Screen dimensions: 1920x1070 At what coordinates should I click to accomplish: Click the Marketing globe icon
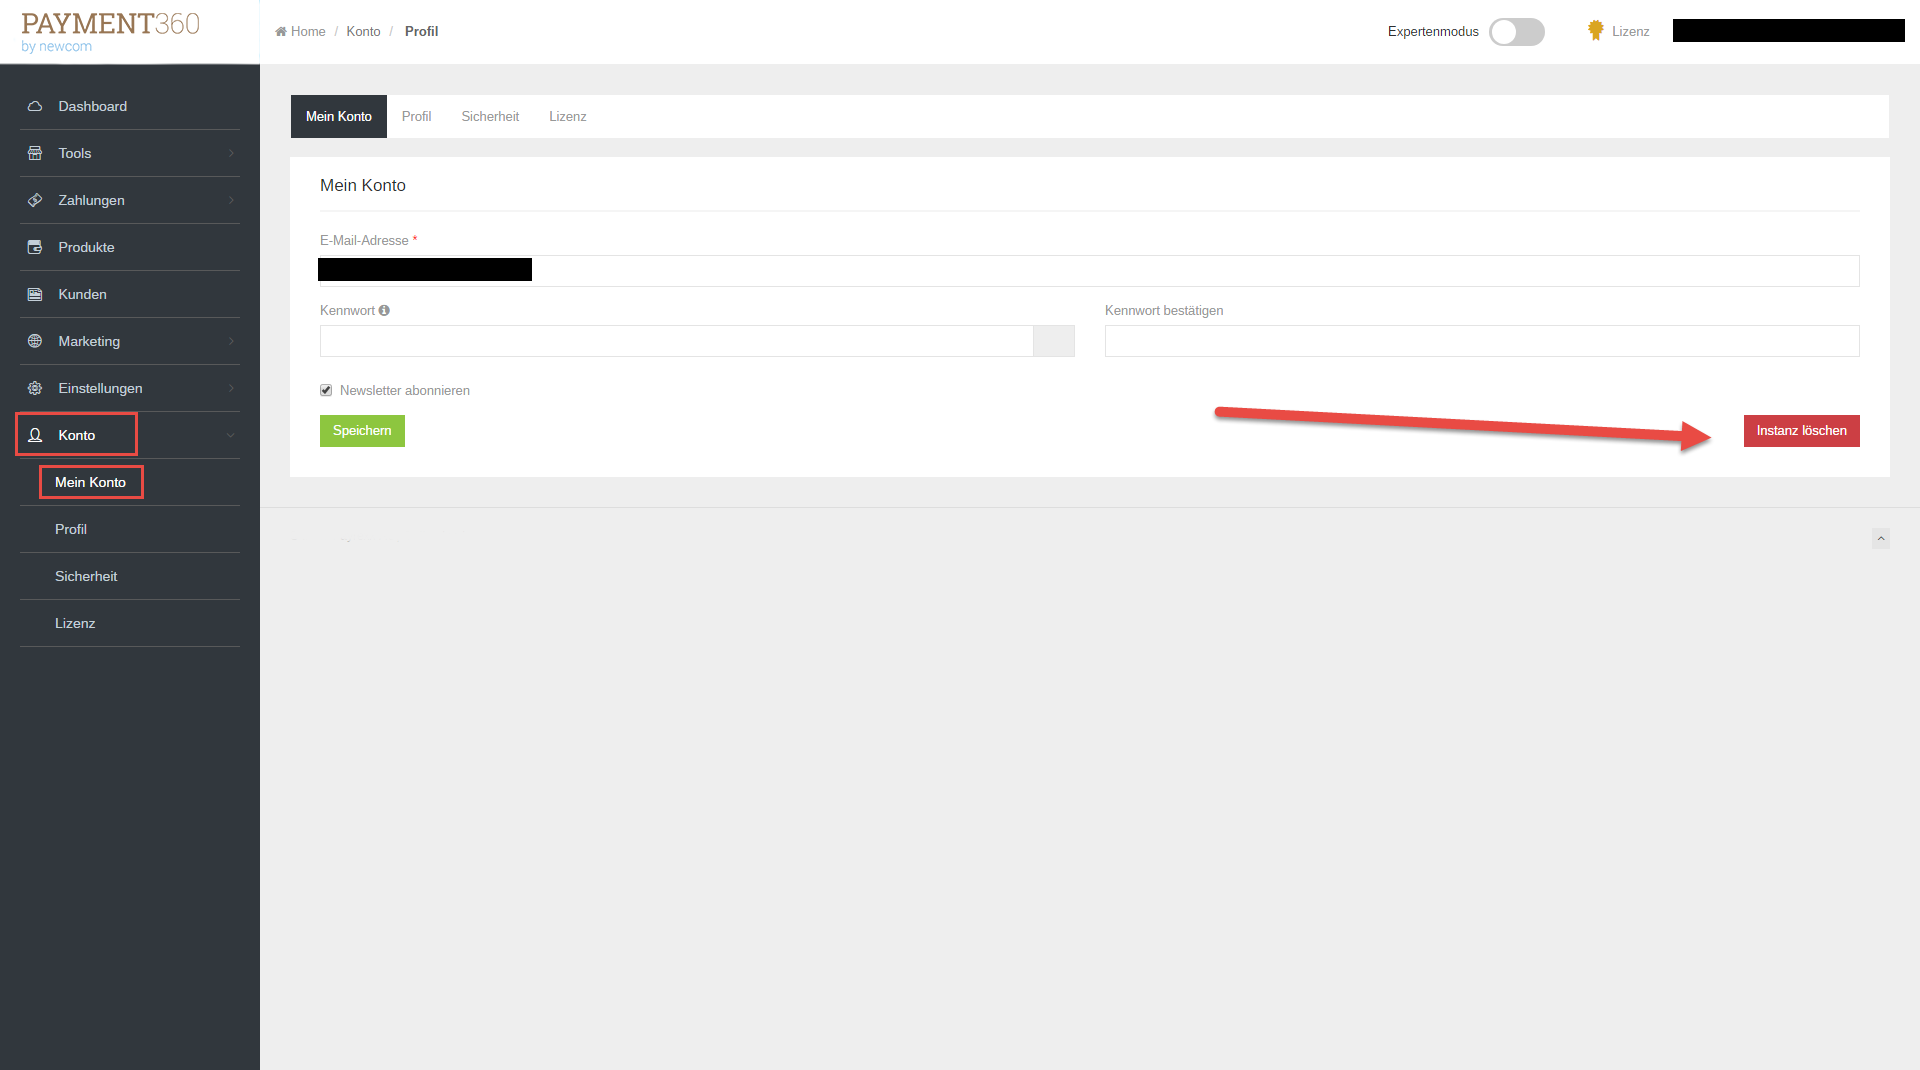pyautogui.click(x=35, y=341)
